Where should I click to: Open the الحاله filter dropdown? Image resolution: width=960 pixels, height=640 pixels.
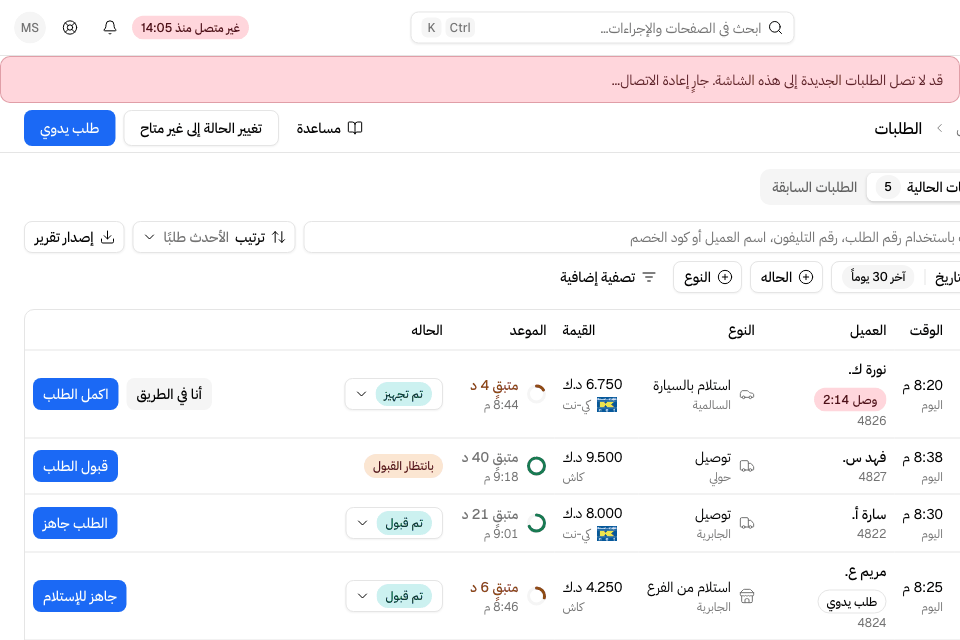click(x=786, y=277)
